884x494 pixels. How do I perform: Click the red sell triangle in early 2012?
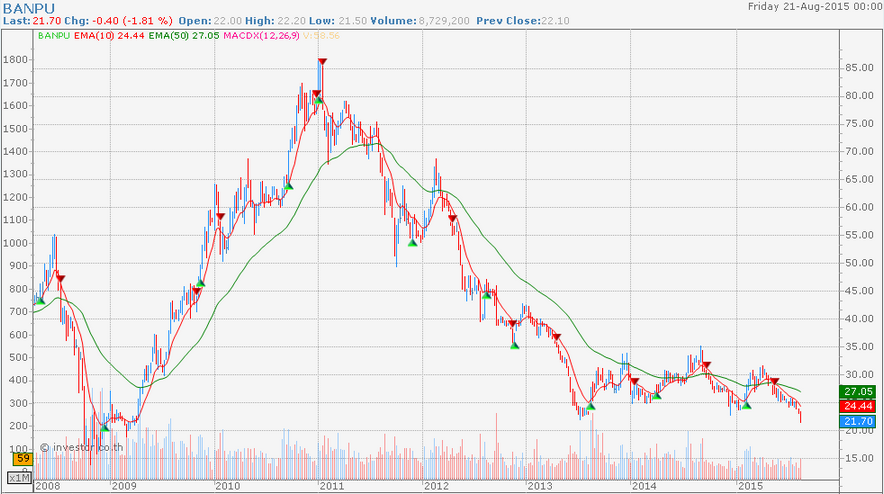coord(452,218)
